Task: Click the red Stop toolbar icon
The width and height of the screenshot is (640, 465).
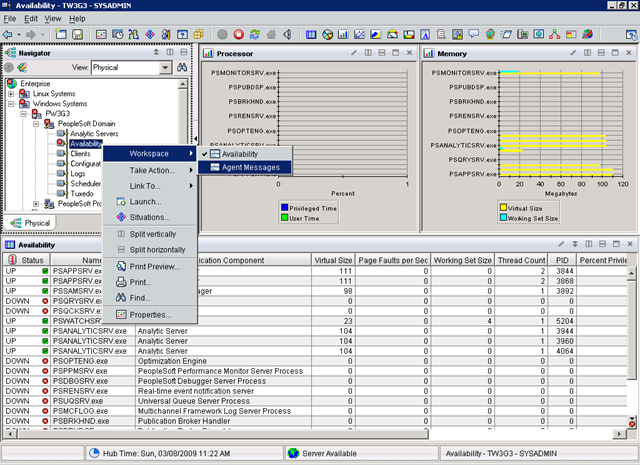Action: click(239, 35)
